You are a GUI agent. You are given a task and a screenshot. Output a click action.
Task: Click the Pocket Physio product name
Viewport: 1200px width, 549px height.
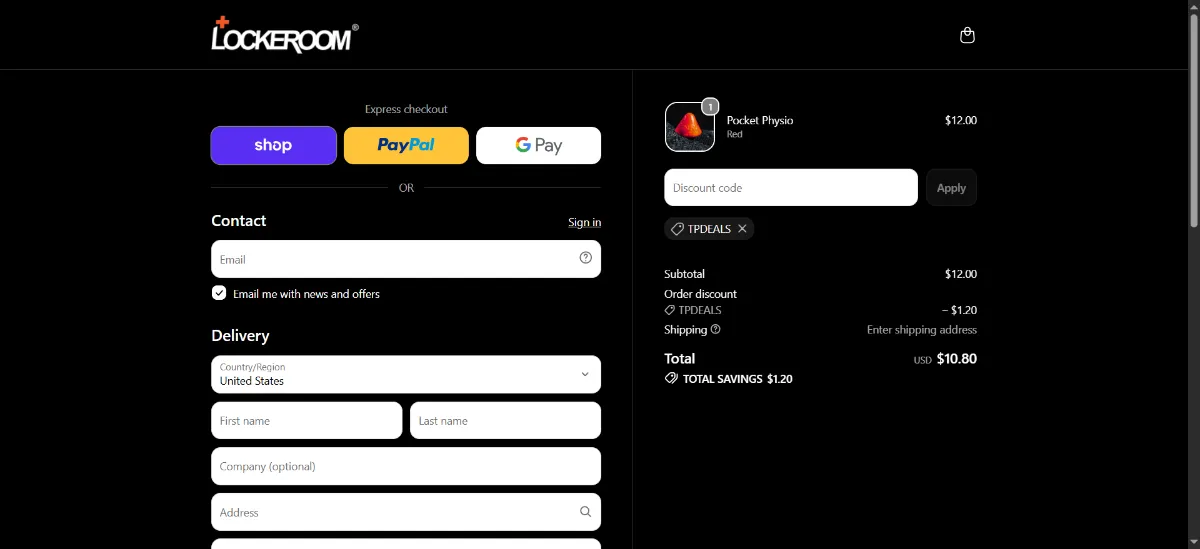[x=760, y=120]
